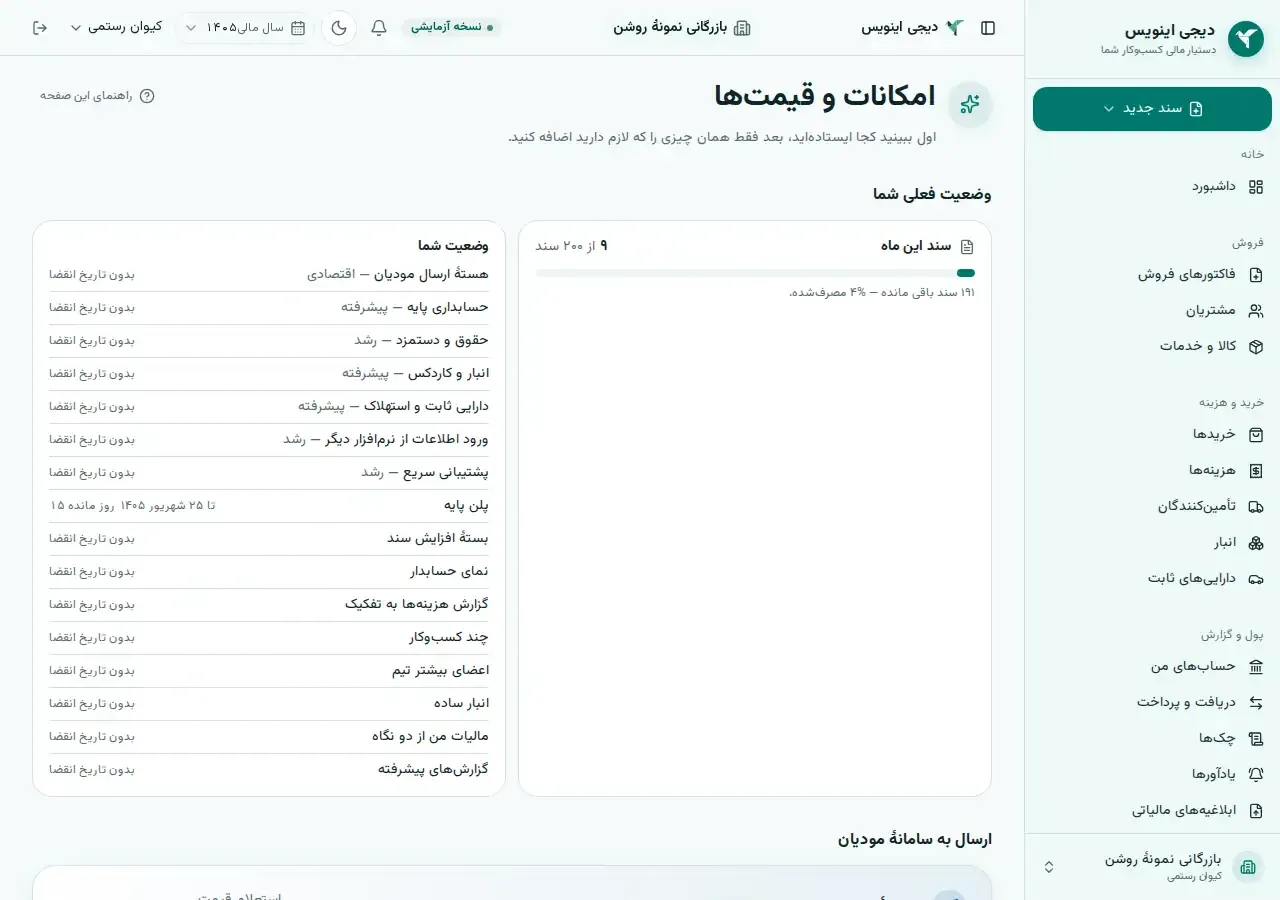Open راهنمای این صفحه help link
The width and height of the screenshot is (1280, 900).
98,96
